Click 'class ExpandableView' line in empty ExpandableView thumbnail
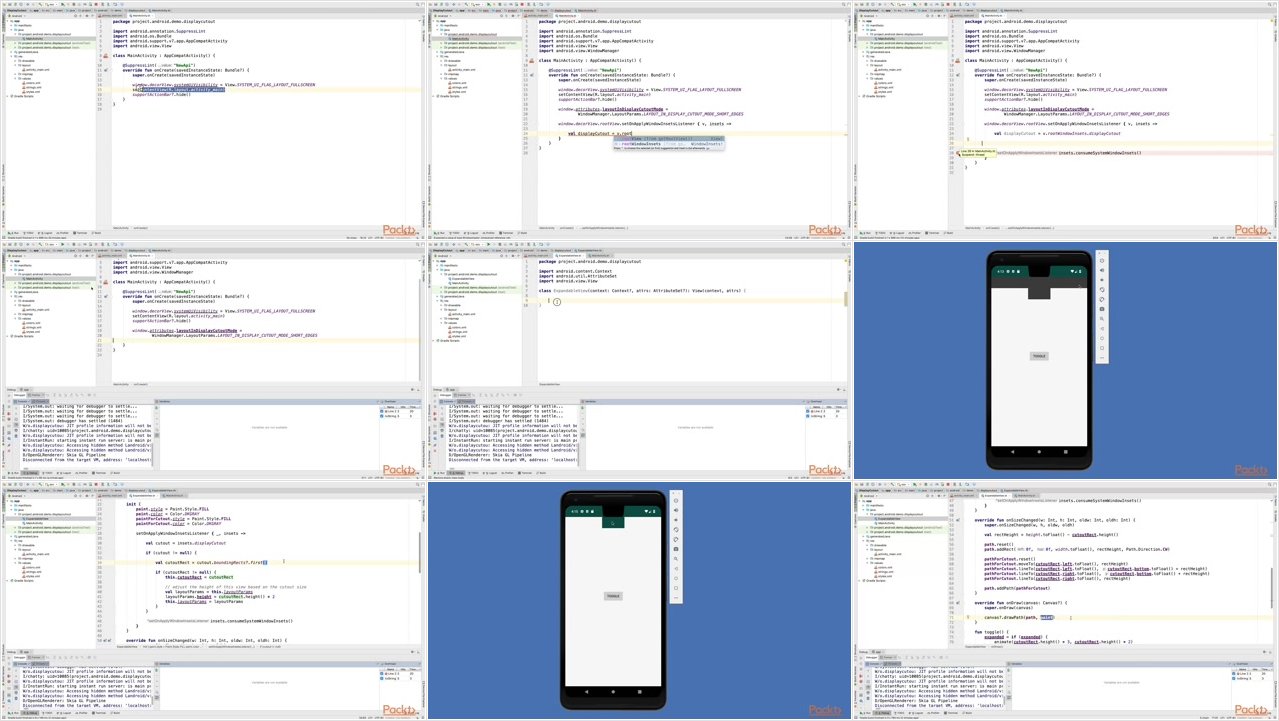 [640, 290]
